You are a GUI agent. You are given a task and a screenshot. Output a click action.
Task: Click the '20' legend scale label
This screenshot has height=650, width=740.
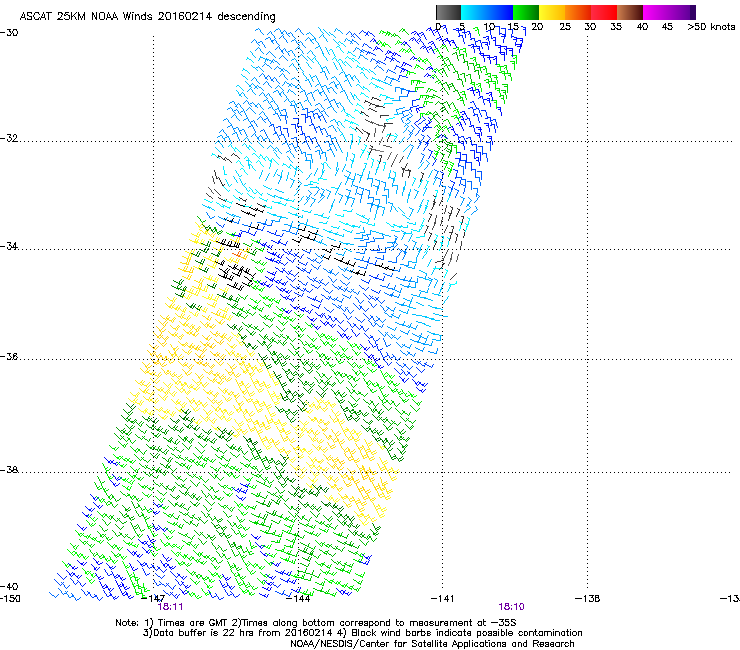click(537, 27)
